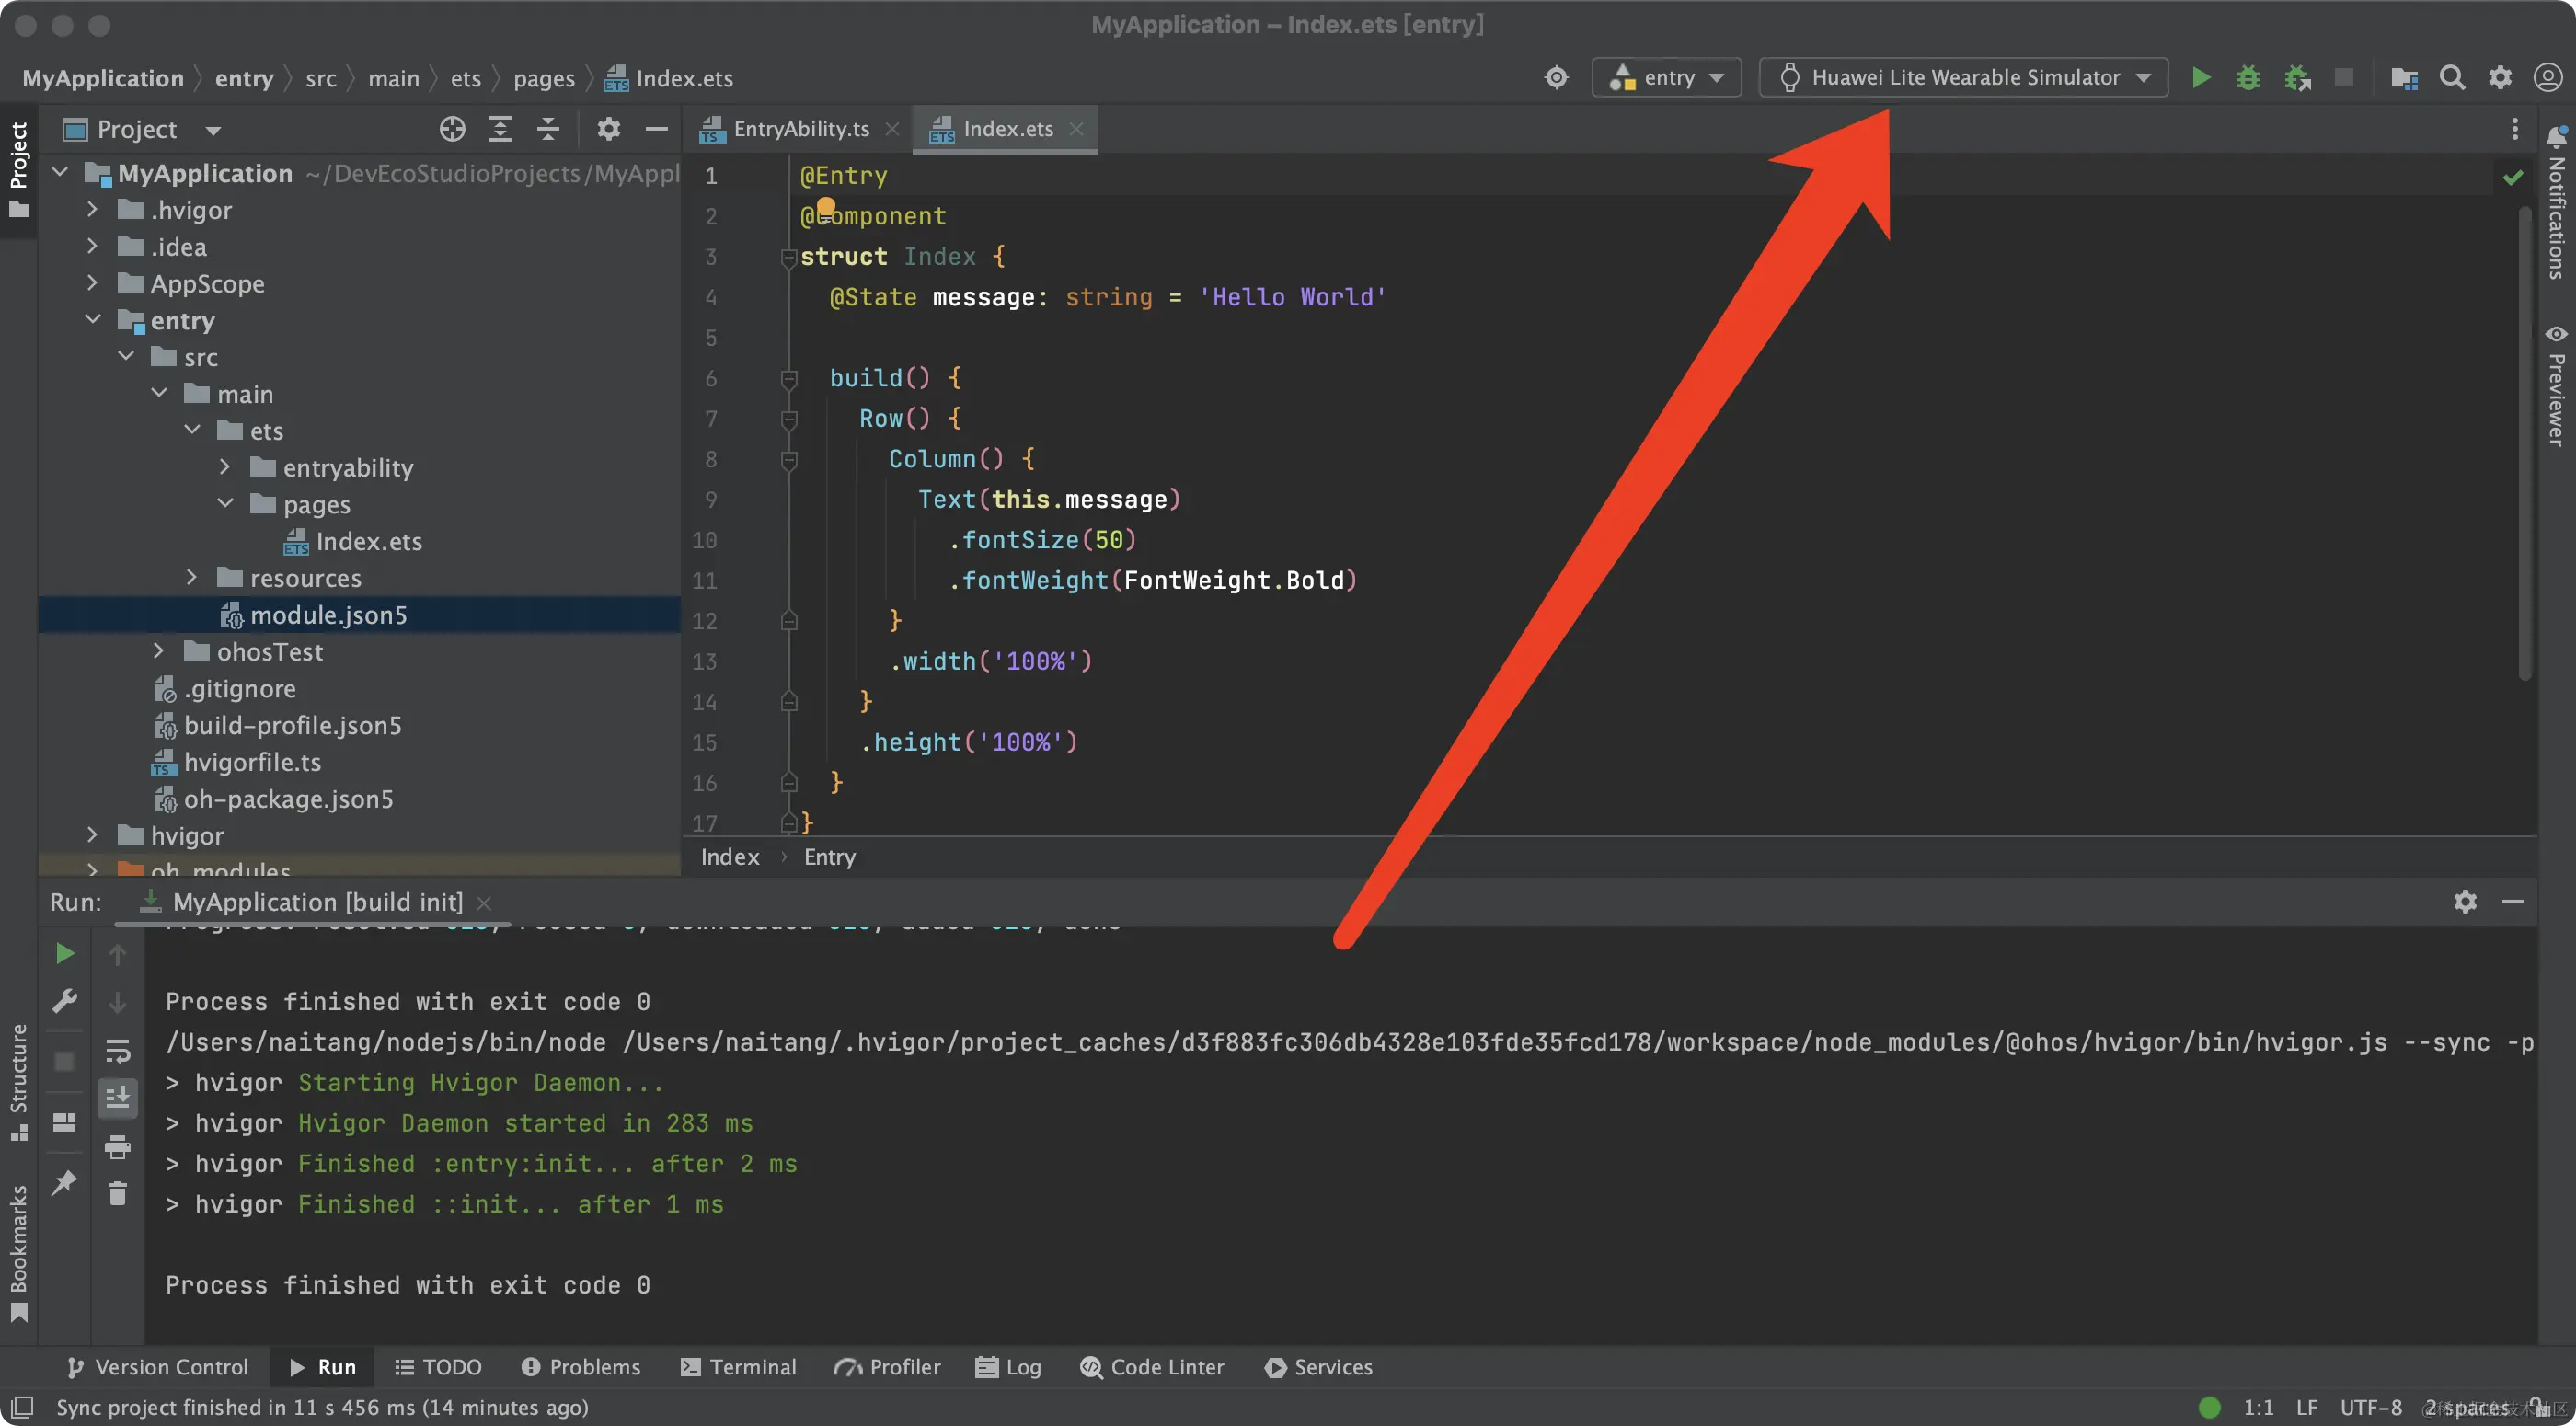
Task: Click the Select Opened File target icon
Action: coord(452,129)
